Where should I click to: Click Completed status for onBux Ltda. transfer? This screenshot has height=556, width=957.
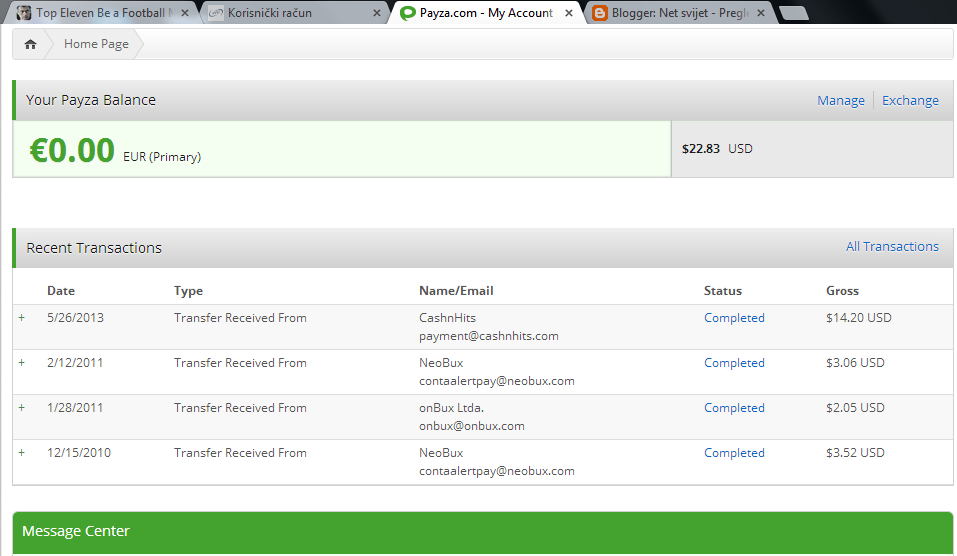[x=734, y=408]
